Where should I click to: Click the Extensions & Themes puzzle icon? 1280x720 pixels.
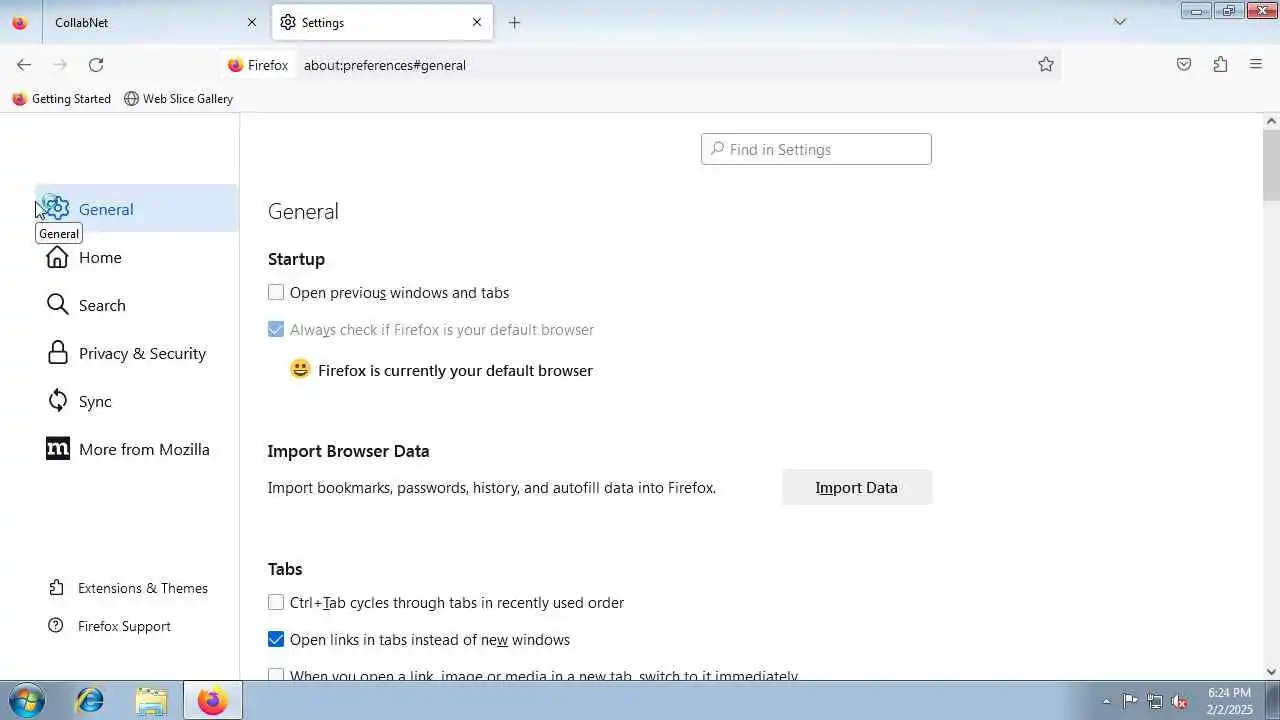click(56, 588)
